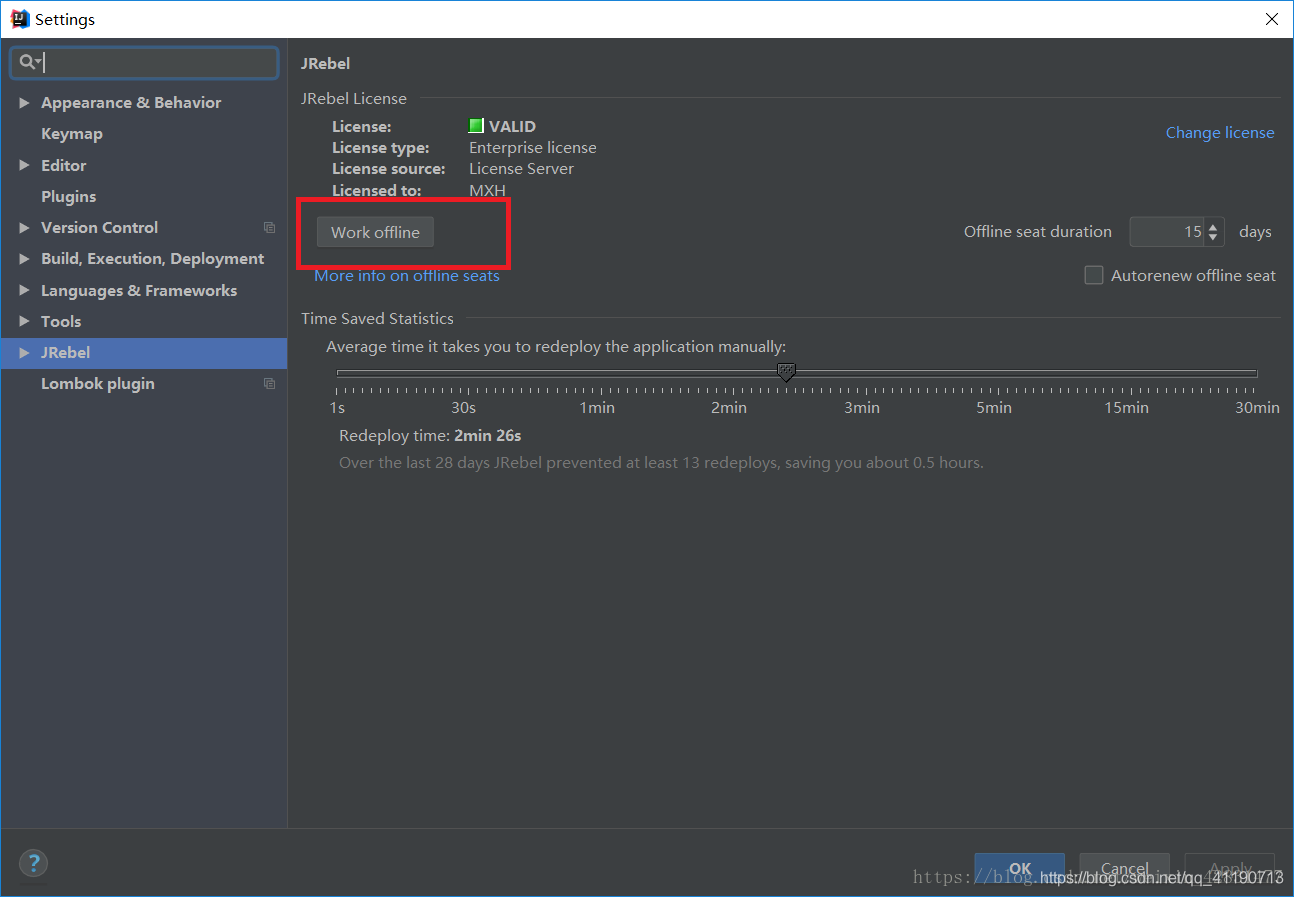Click the OK button
Viewport: 1294px width, 897px height.
pyautogui.click(x=1020, y=869)
